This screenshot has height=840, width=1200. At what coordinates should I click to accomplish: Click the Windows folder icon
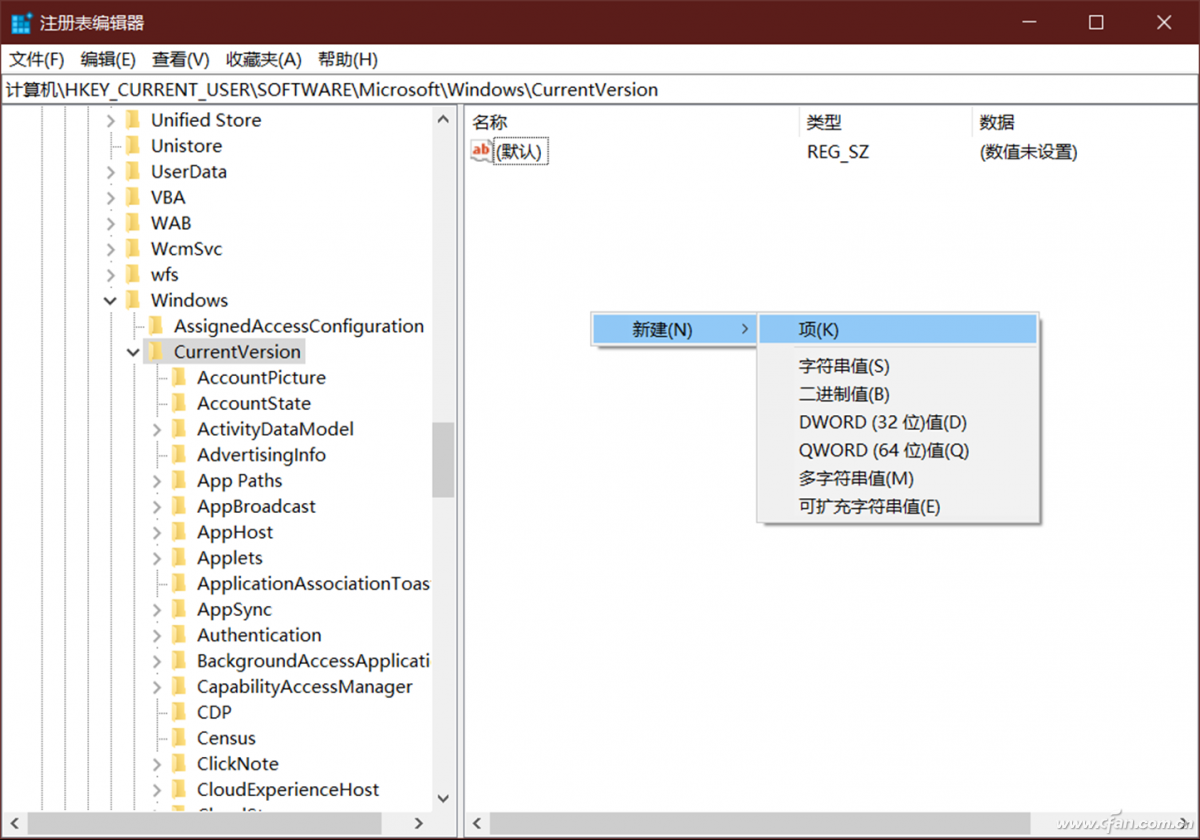133,301
